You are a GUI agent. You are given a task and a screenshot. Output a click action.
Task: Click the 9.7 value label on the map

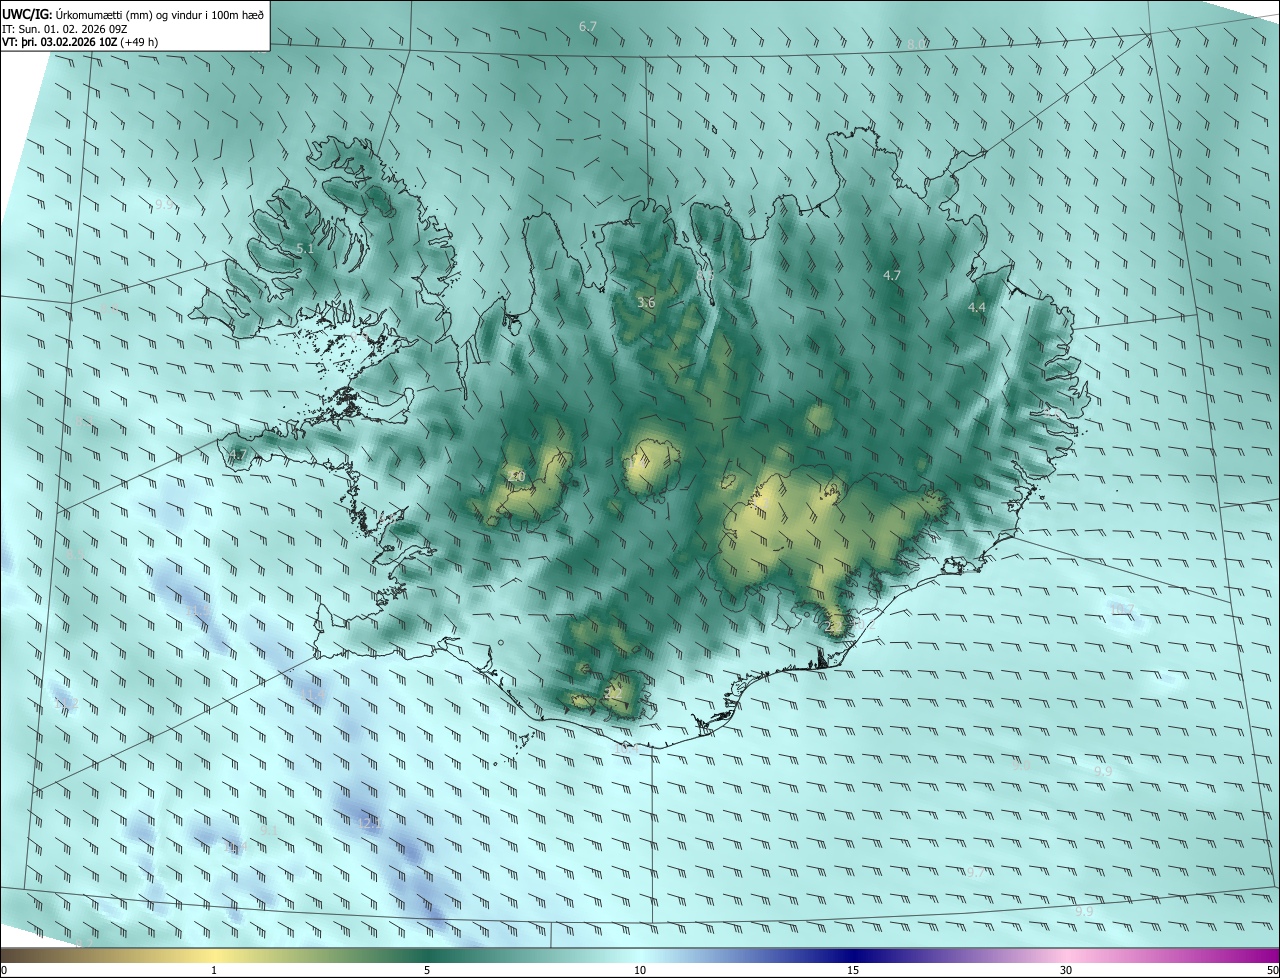click(976, 872)
